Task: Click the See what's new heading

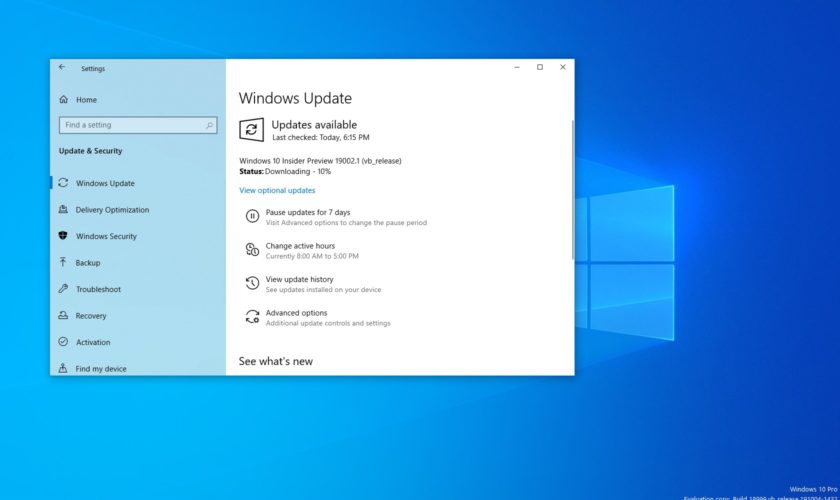Action: click(276, 361)
